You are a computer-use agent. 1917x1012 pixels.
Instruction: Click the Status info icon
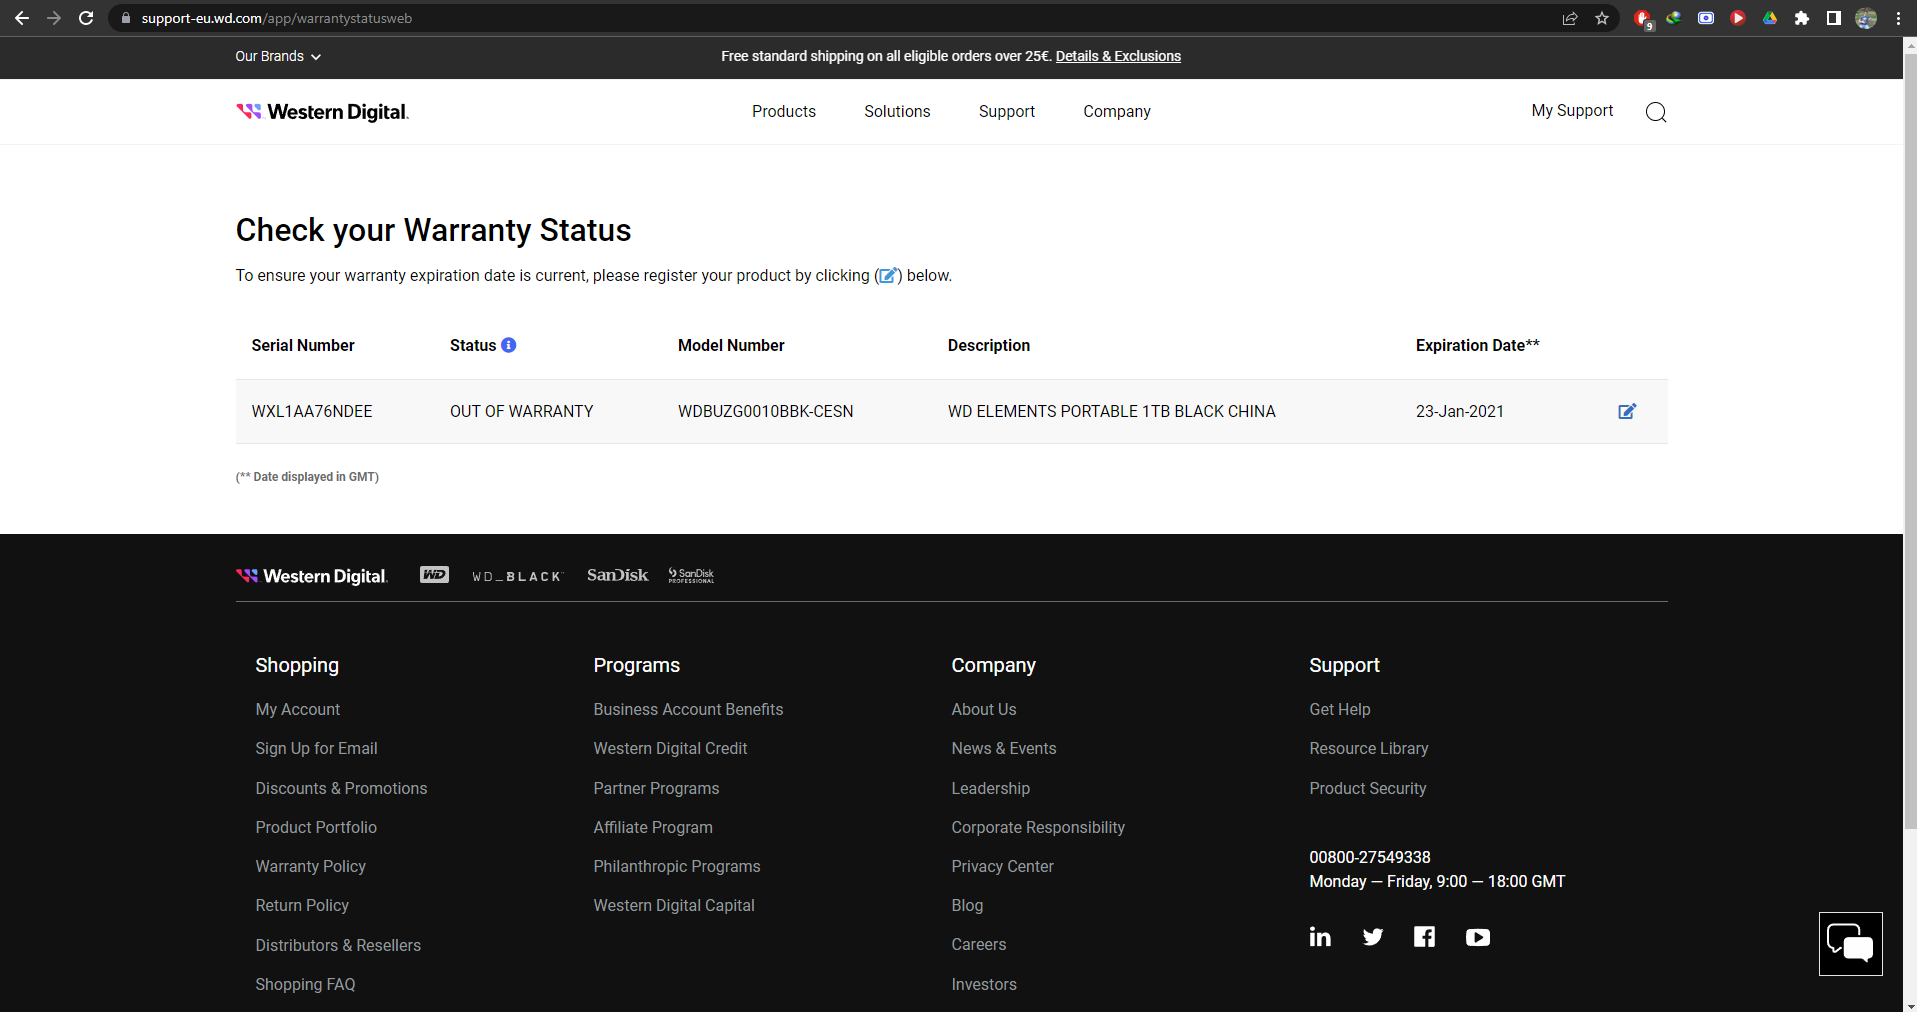click(509, 345)
